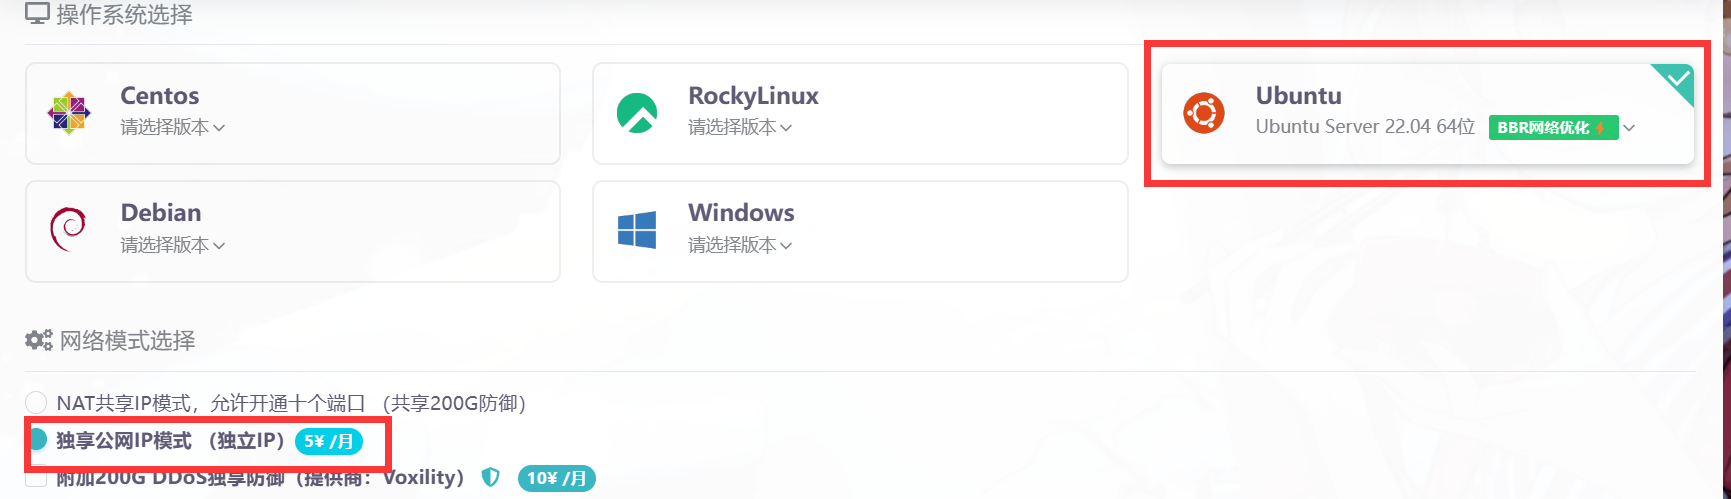Expand the Ubuntu Server 22.04 version dropdown
Image resolution: width=1731 pixels, height=499 pixels.
[x=1629, y=128]
